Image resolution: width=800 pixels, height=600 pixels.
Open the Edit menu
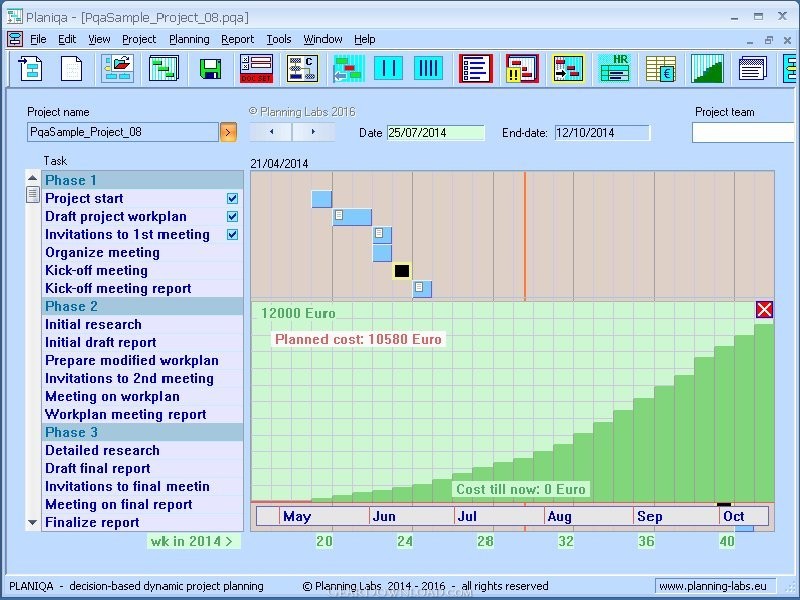click(67, 39)
